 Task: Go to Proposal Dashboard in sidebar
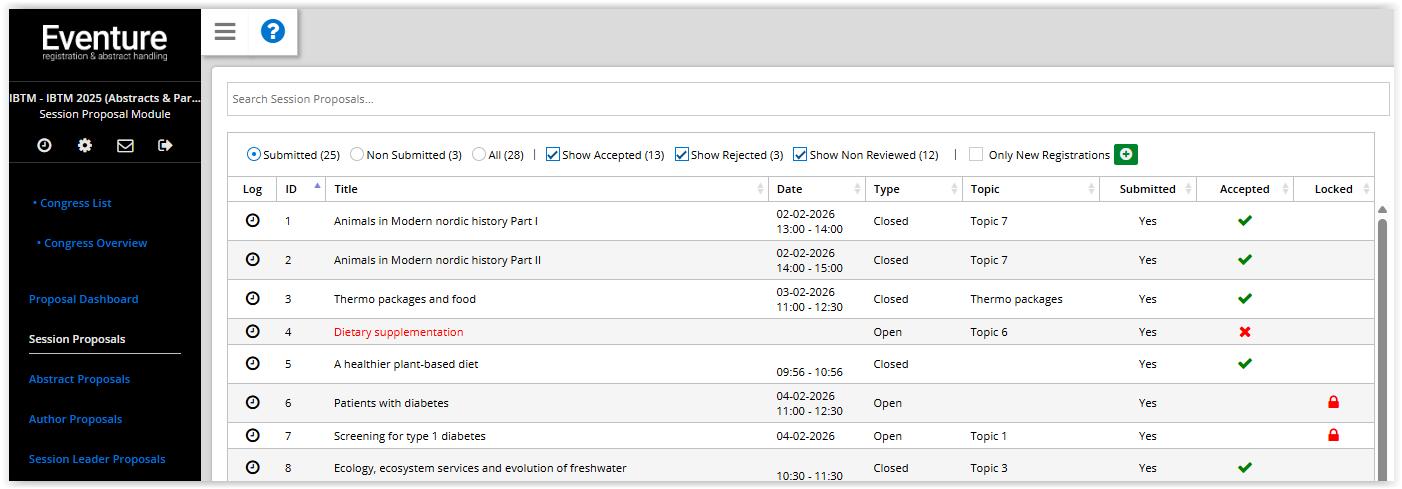coord(83,299)
